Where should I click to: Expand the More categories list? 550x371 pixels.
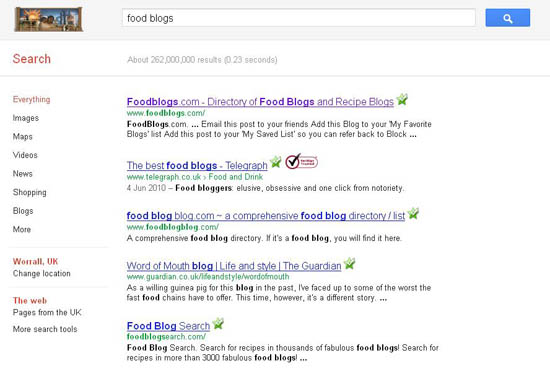(22, 229)
